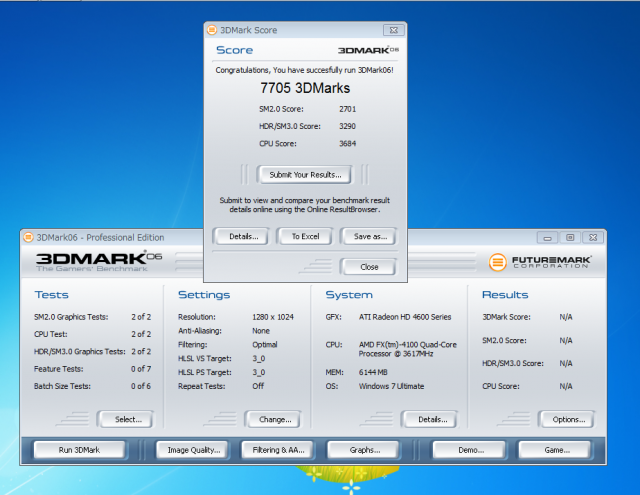This screenshot has height=495, width=640.
Task: Click the 3DMark06 Gamers' Benchmark logo
Action: pos(98,262)
